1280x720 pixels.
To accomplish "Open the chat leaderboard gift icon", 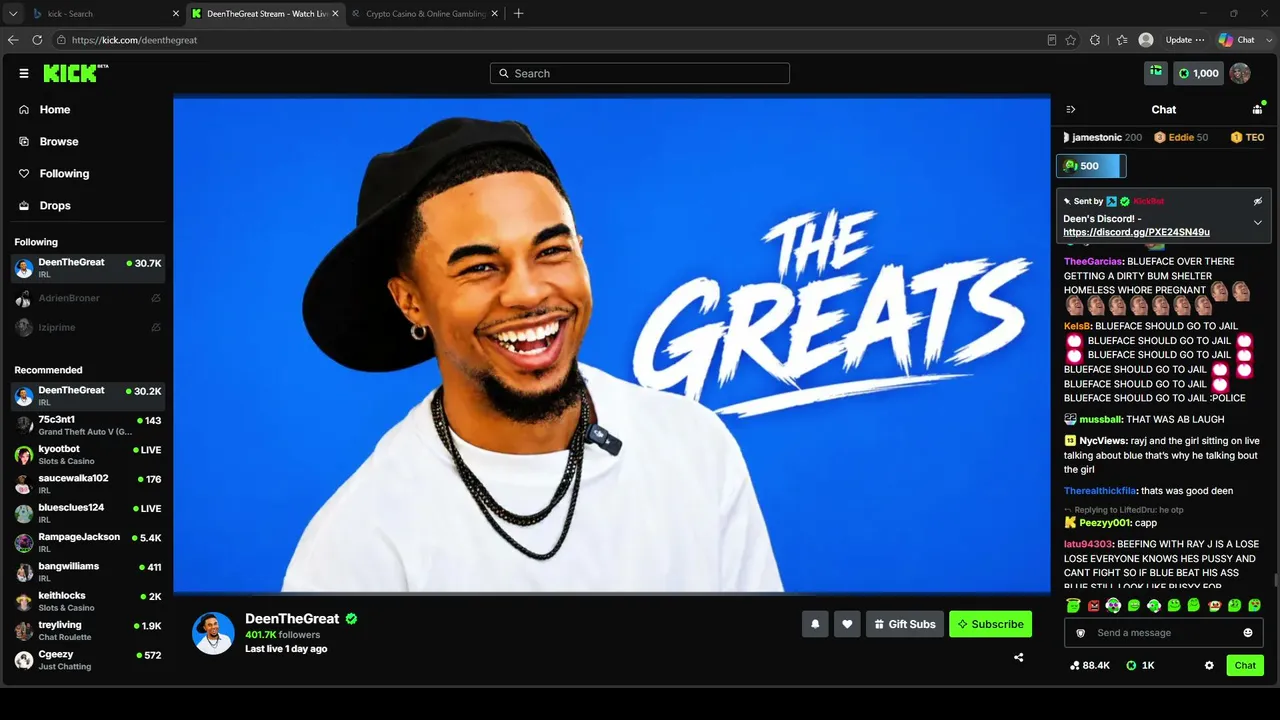I will coord(1257,110).
